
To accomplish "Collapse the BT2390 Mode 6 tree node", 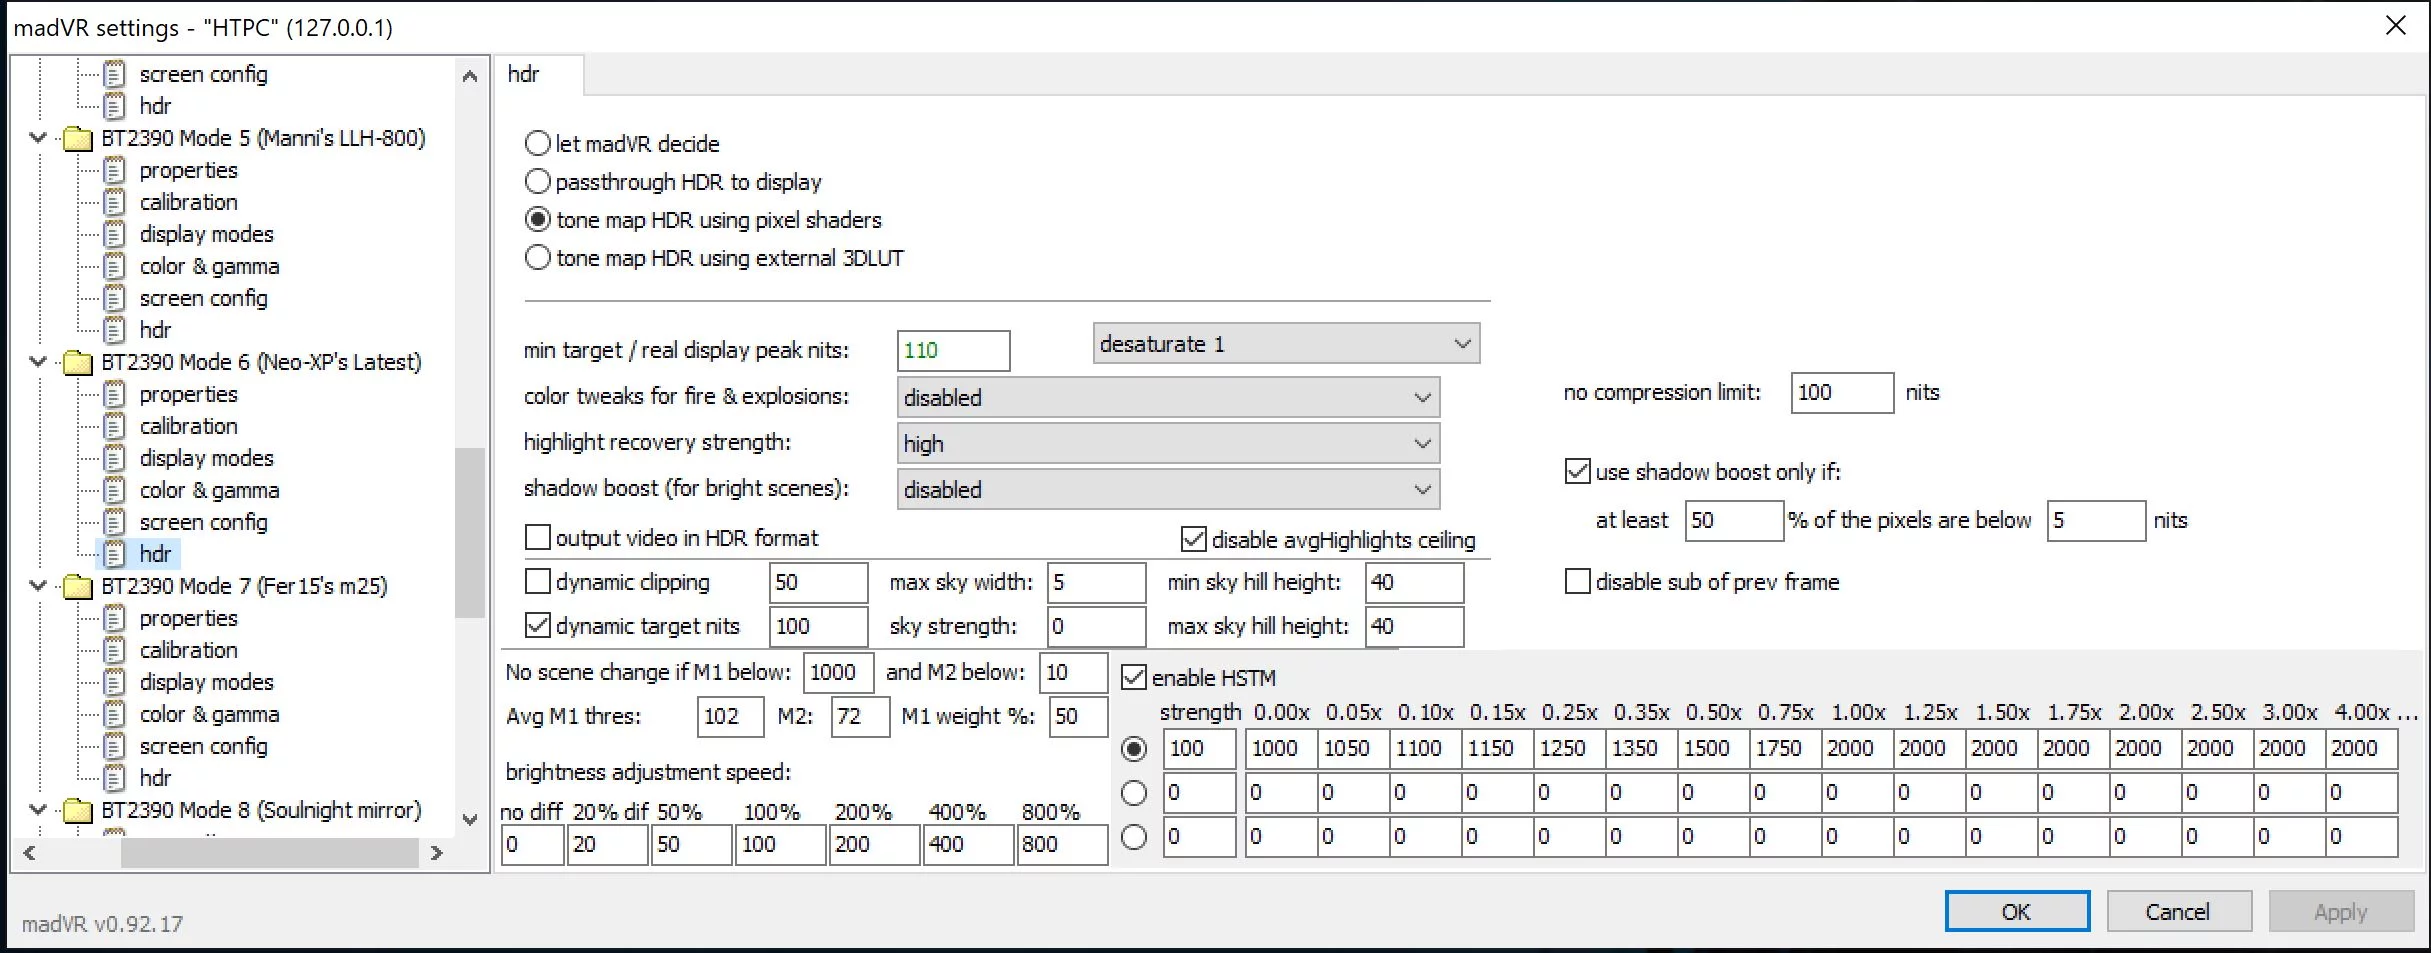I will point(38,362).
